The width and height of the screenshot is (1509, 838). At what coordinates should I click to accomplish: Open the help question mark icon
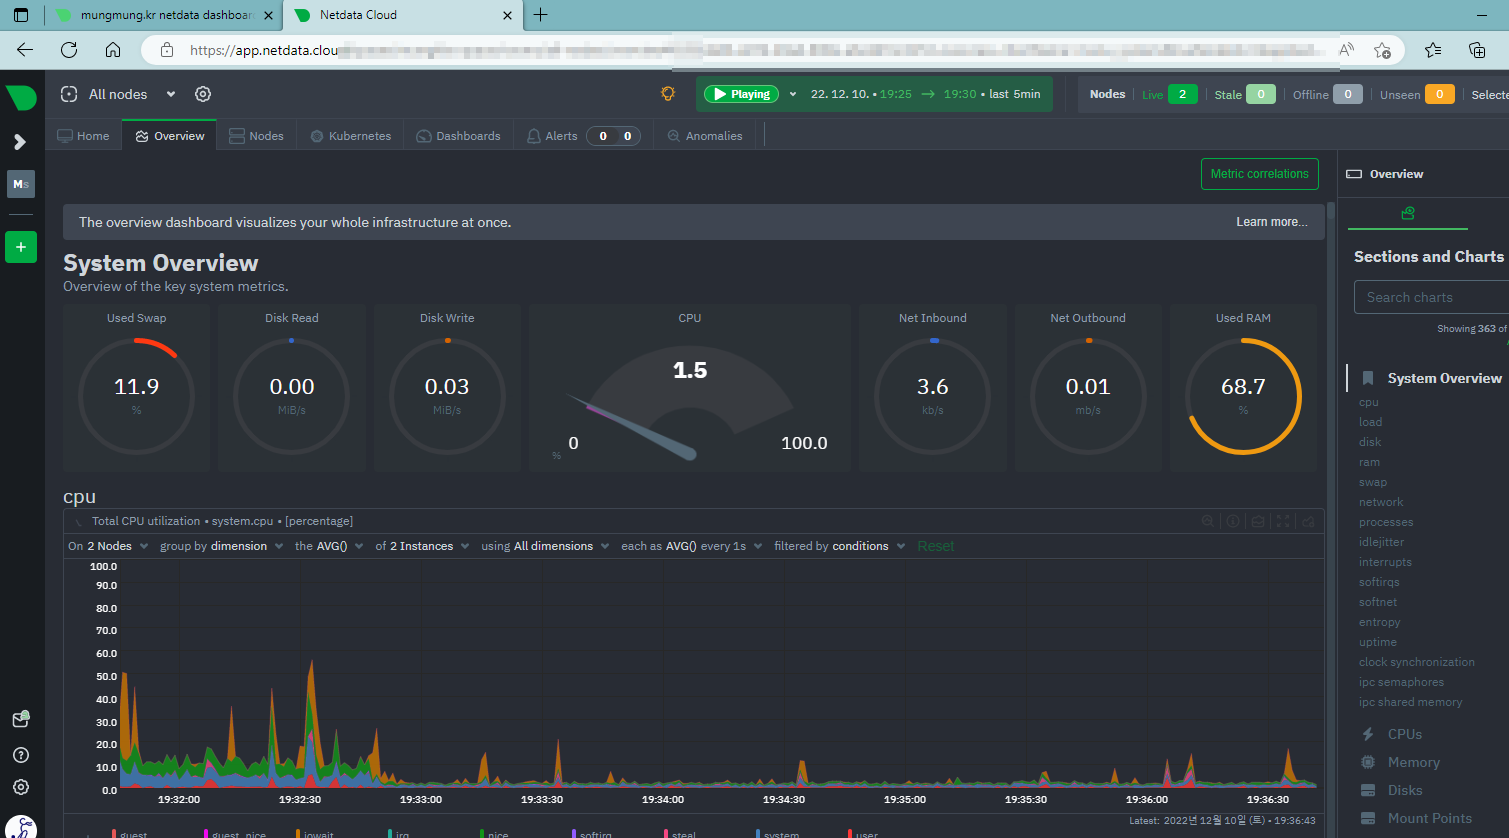(21, 755)
